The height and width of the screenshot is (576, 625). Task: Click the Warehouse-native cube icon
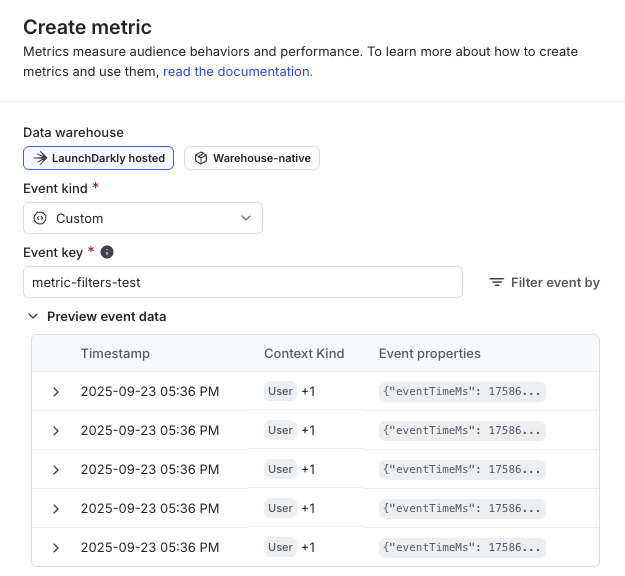pyautogui.click(x=200, y=158)
